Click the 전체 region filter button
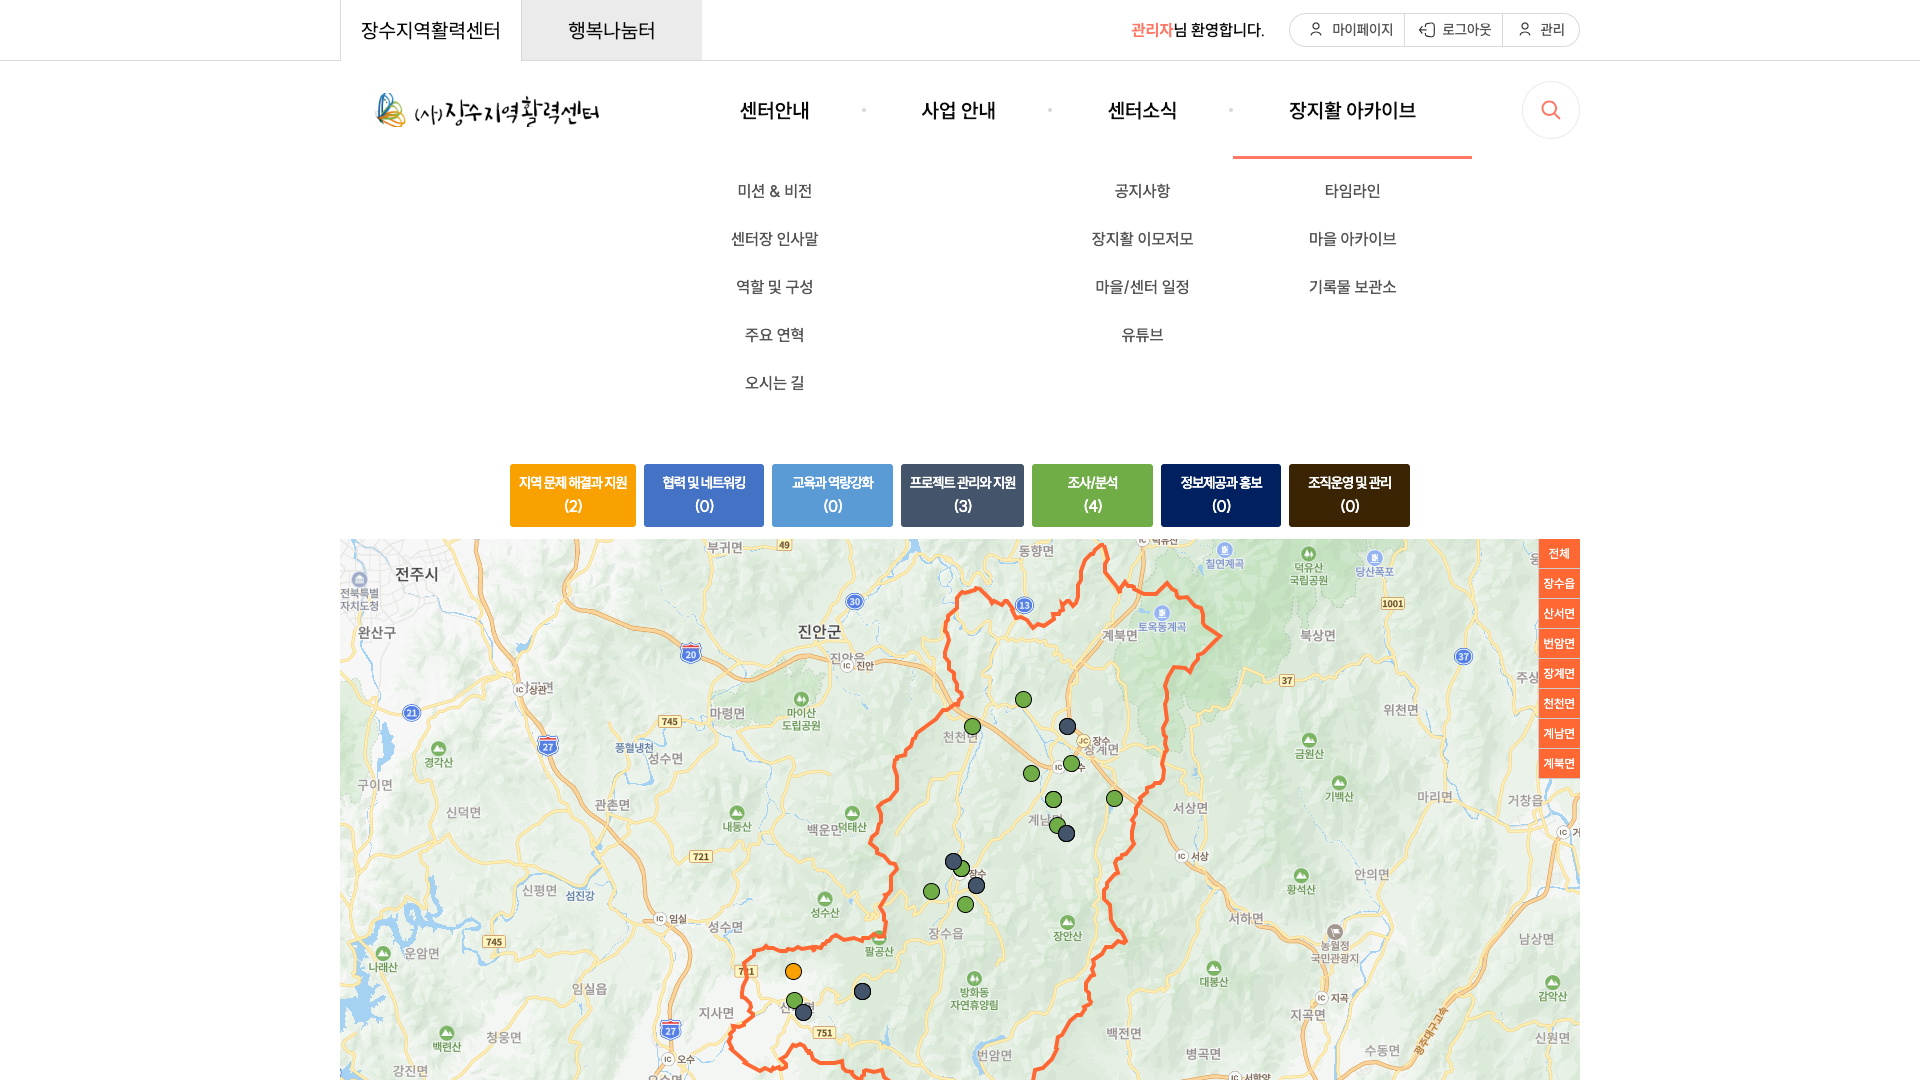The height and width of the screenshot is (1080, 1920). pyautogui.click(x=1559, y=554)
